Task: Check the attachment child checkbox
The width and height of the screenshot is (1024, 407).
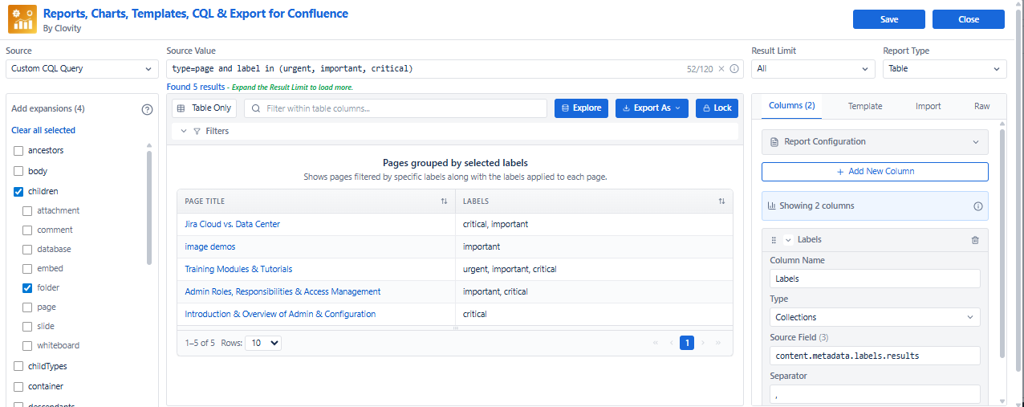Action: click(x=27, y=211)
